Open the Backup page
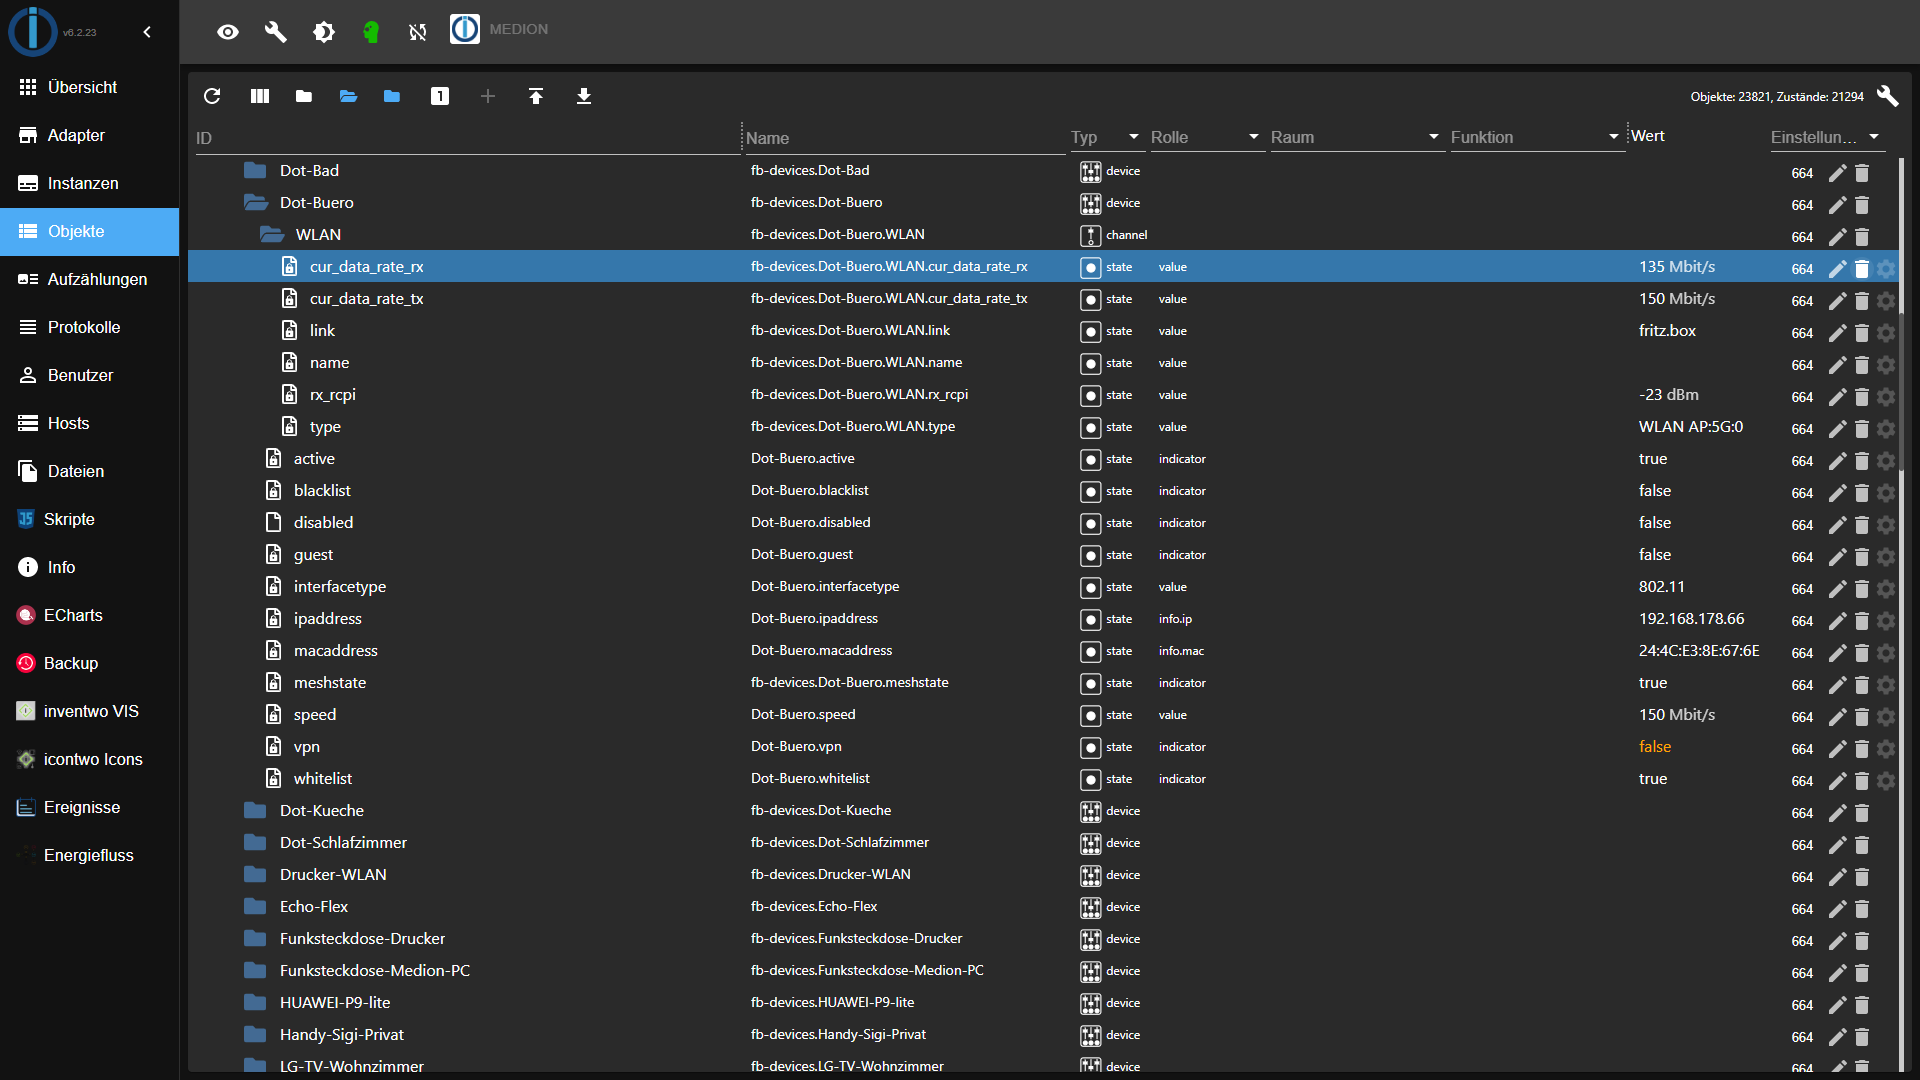The height and width of the screenshot is (1080, 1920). click(x=89, y=663)
